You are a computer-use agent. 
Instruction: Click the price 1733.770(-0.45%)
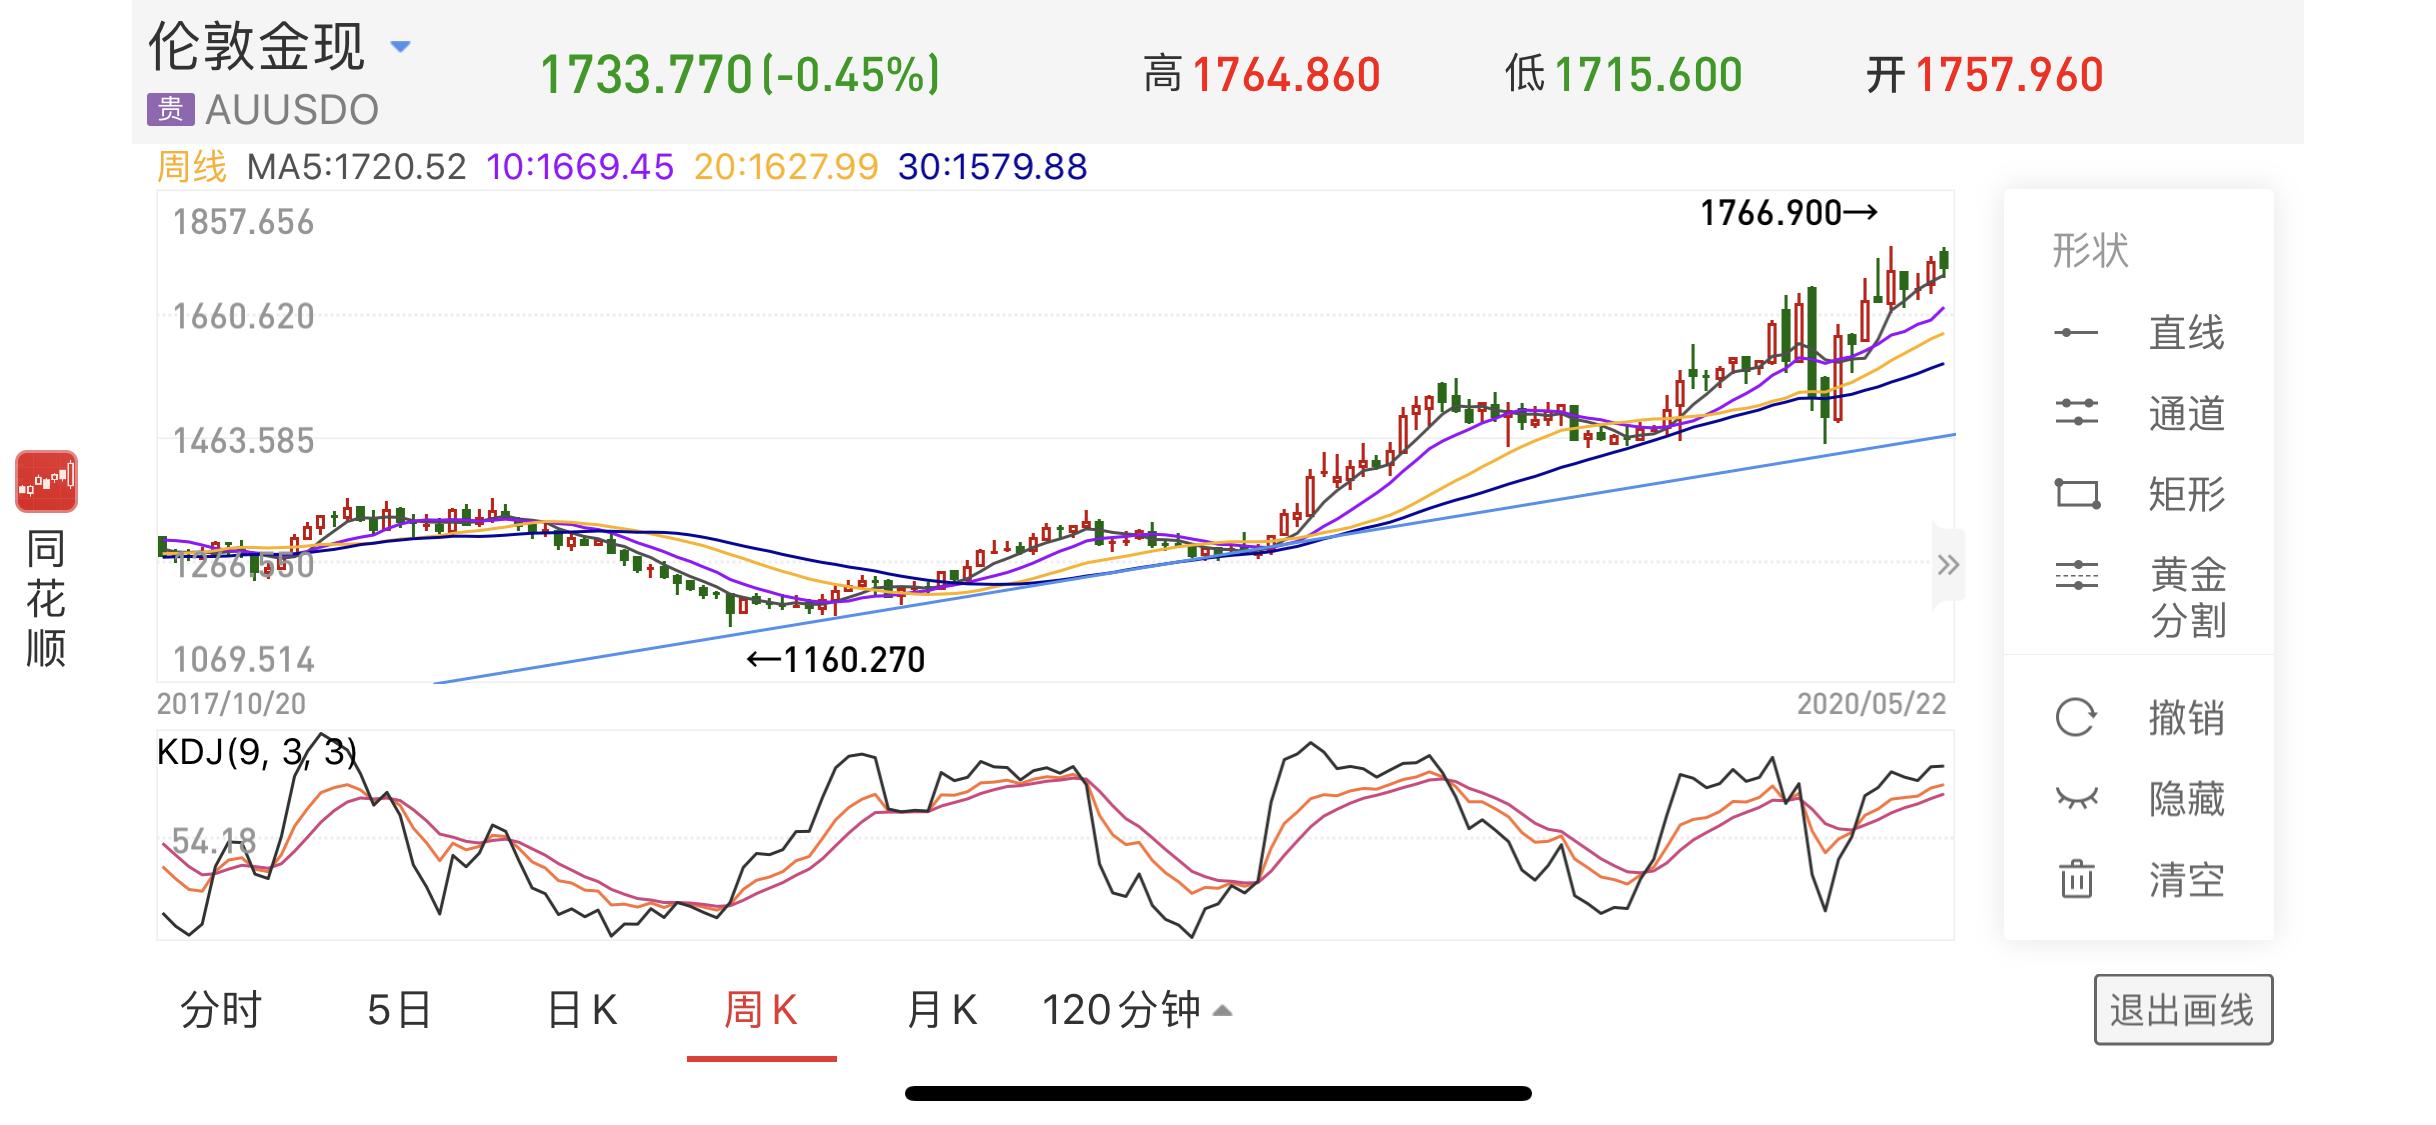[740, 75]
